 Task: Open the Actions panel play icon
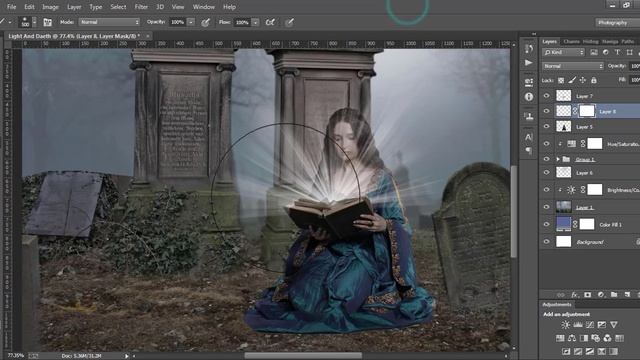tap(529, 62)
